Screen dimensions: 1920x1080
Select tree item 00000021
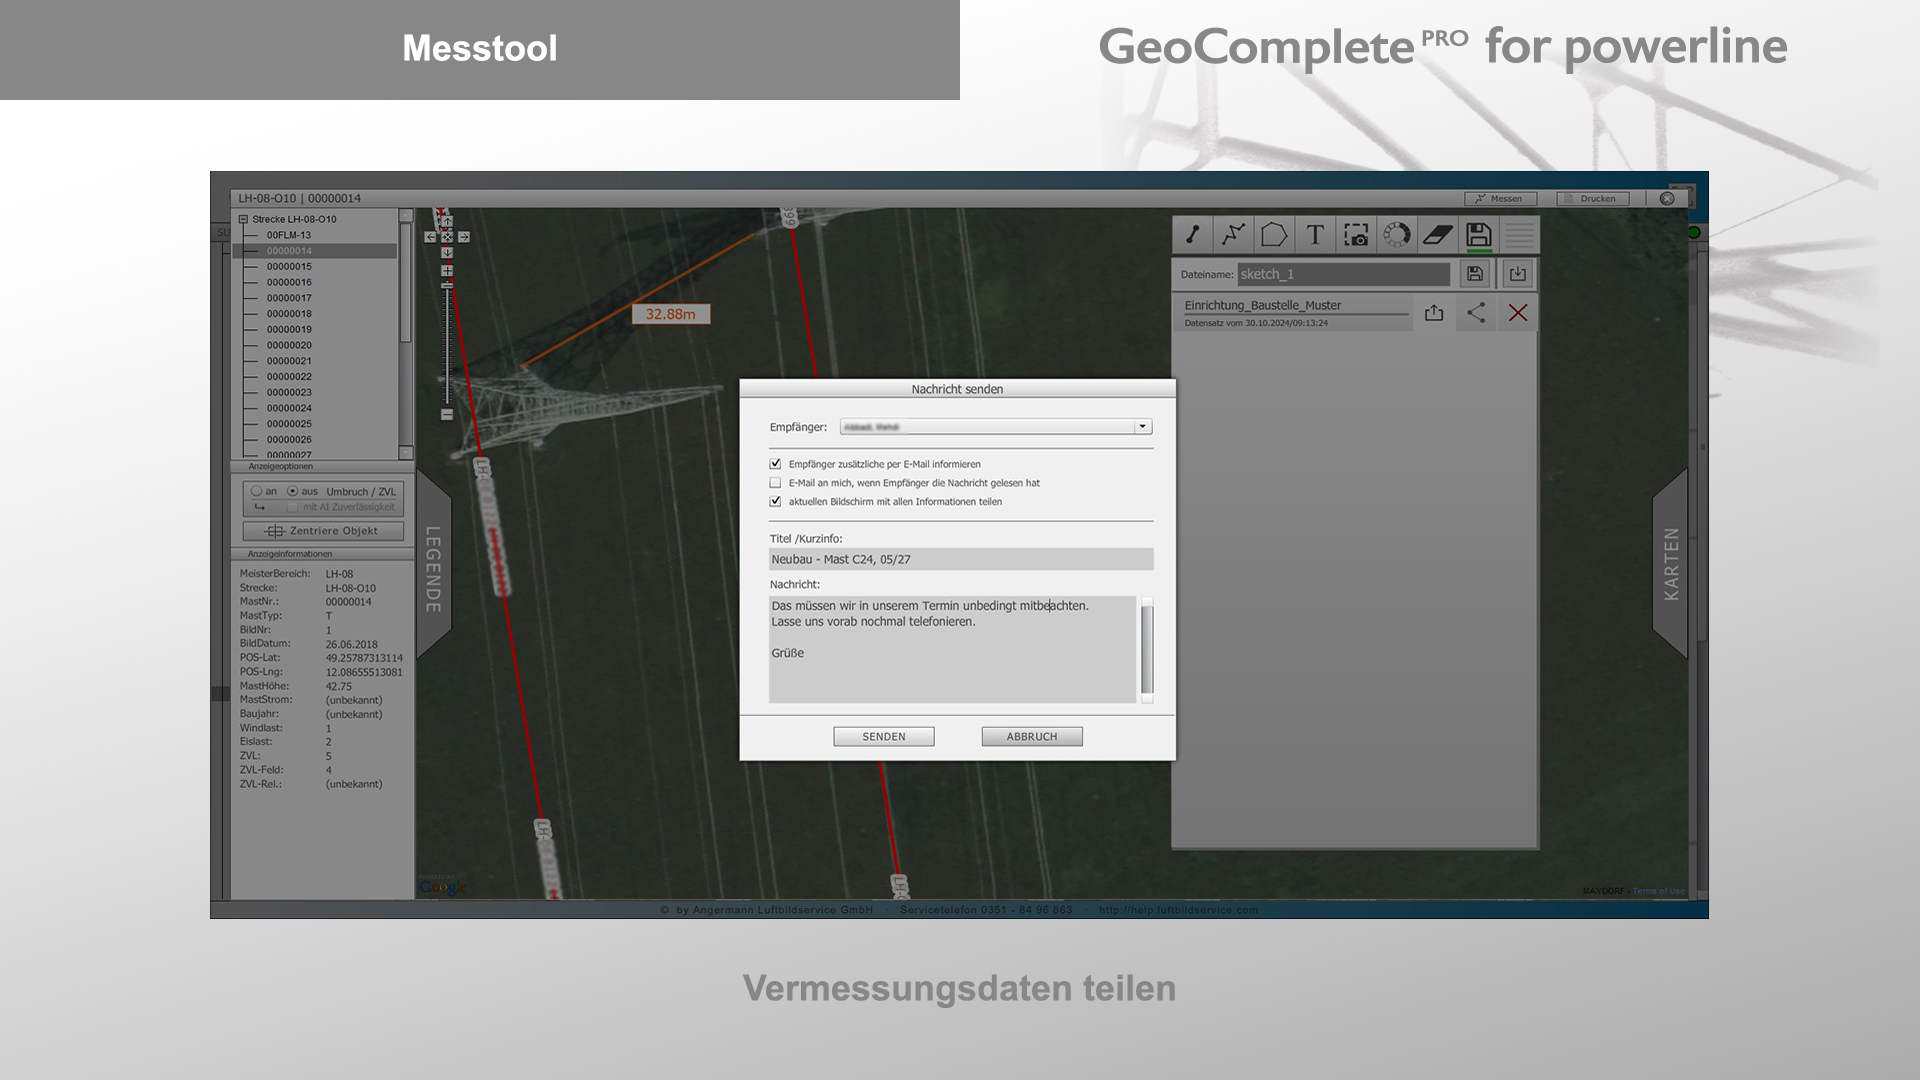(x=289, y=361)
